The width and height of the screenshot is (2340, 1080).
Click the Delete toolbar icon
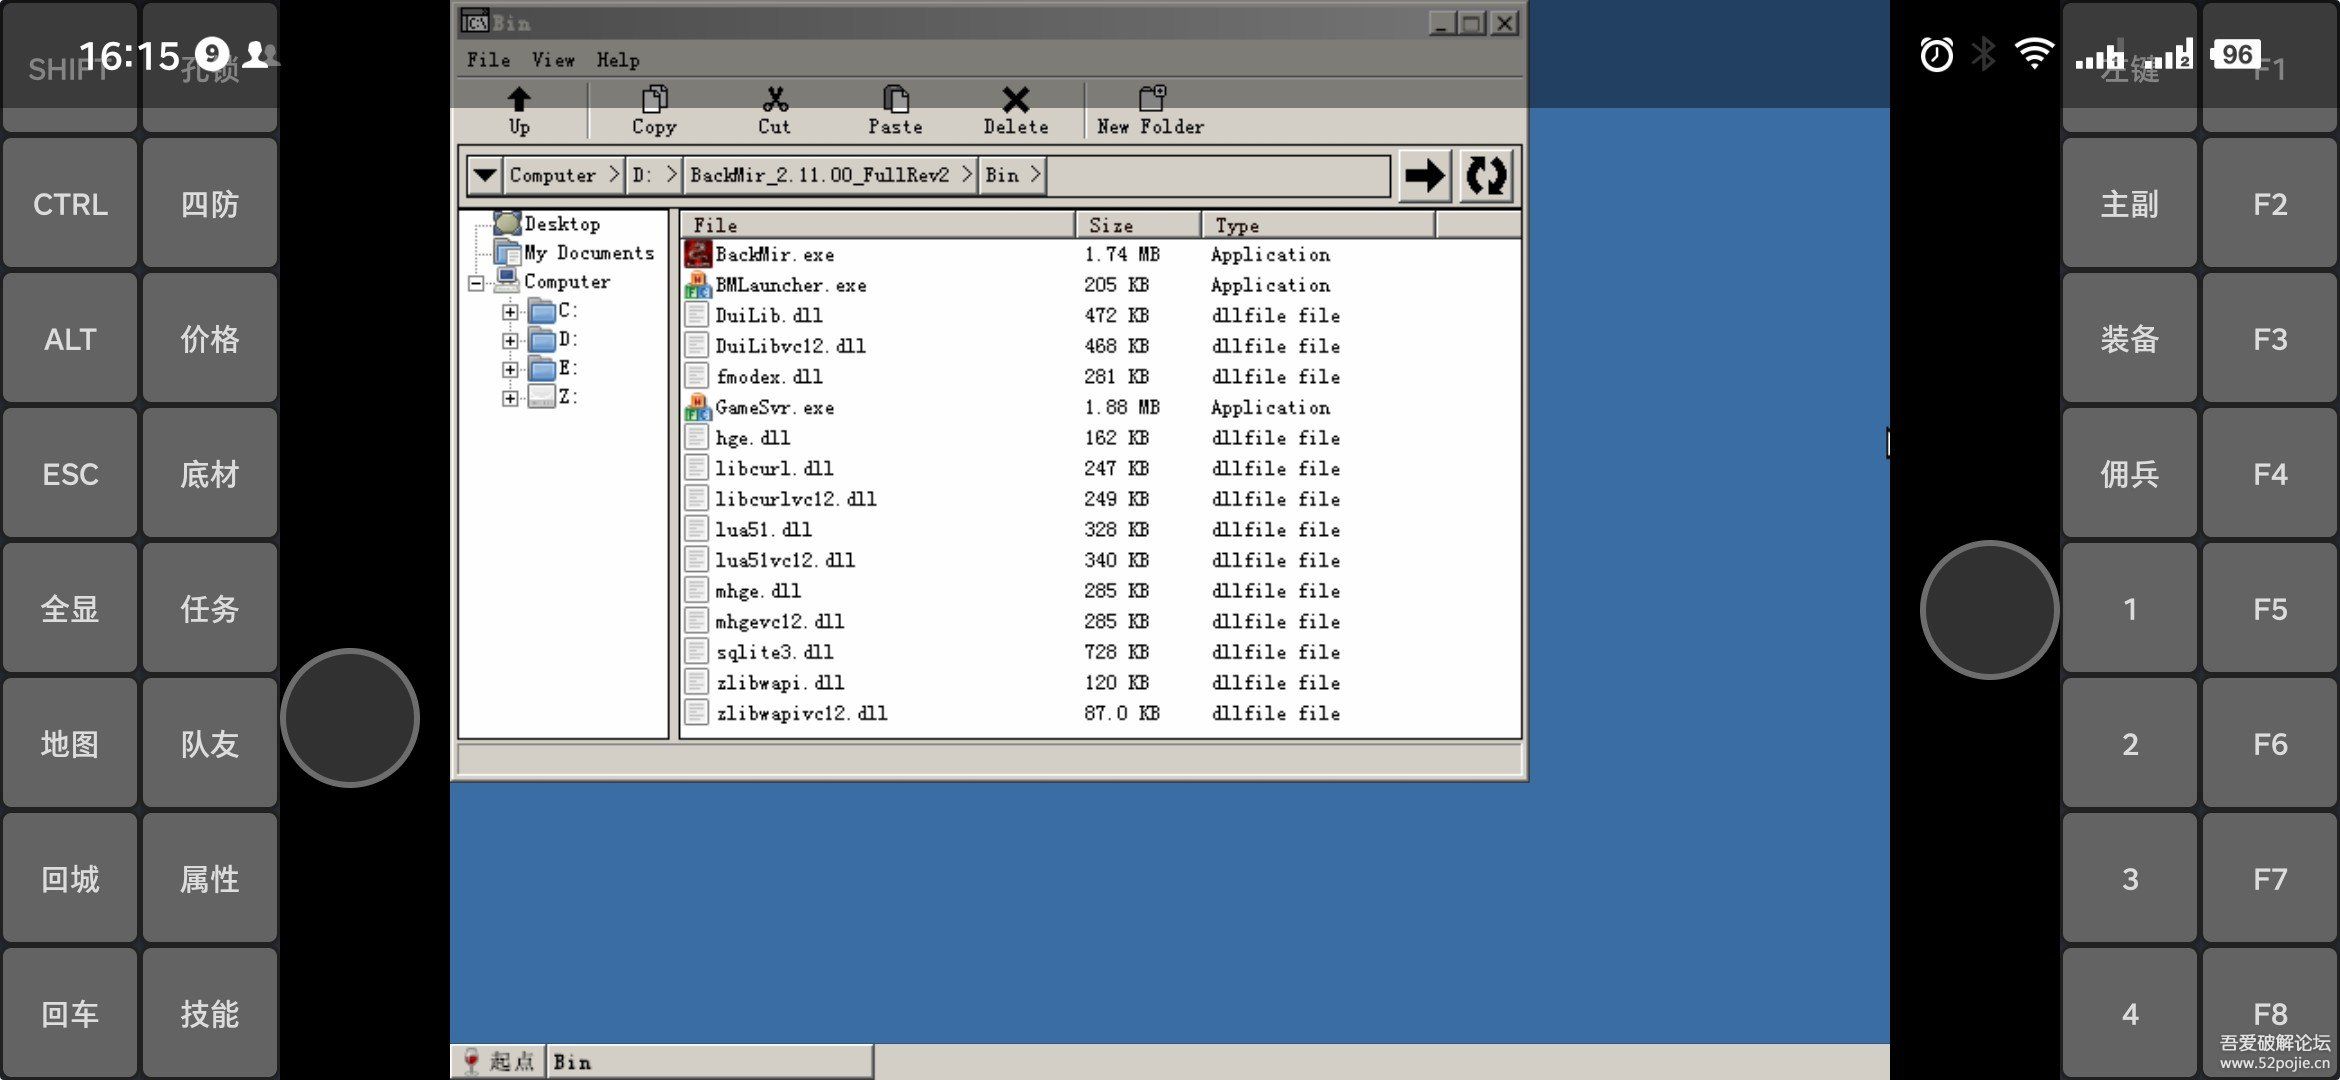tap(1016, 110)
